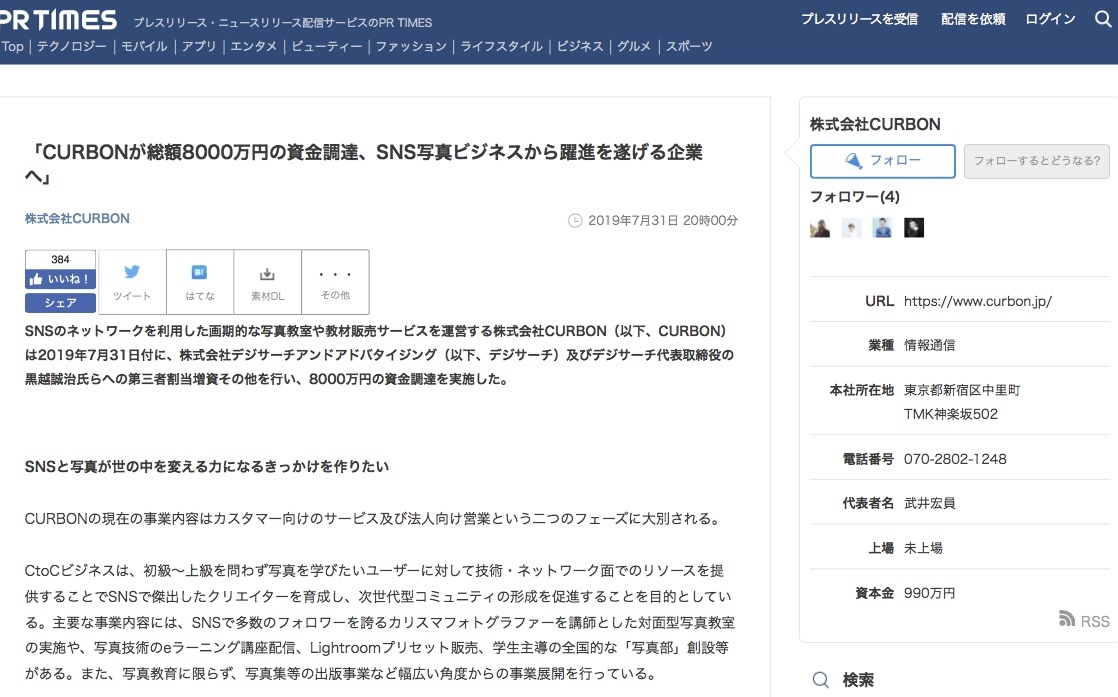
Task: Open 株式会社CURBON link below headline
Action: (x=77, y=219)
